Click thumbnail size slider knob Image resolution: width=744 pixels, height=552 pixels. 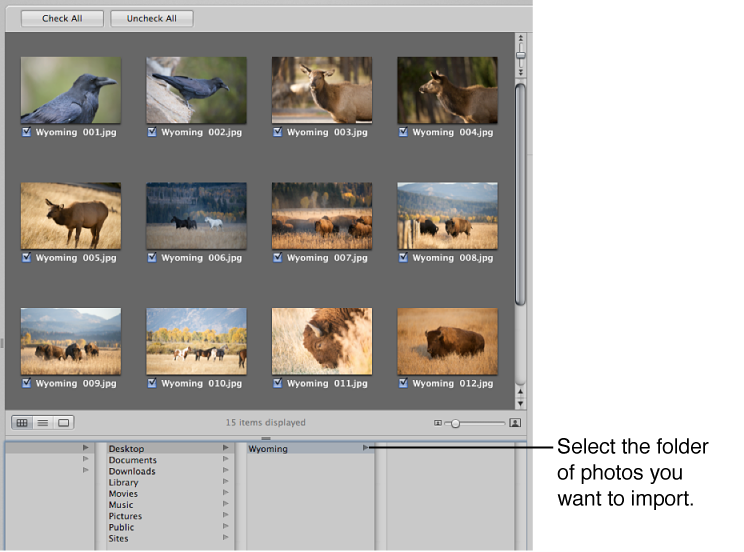[x=455, y=423]
